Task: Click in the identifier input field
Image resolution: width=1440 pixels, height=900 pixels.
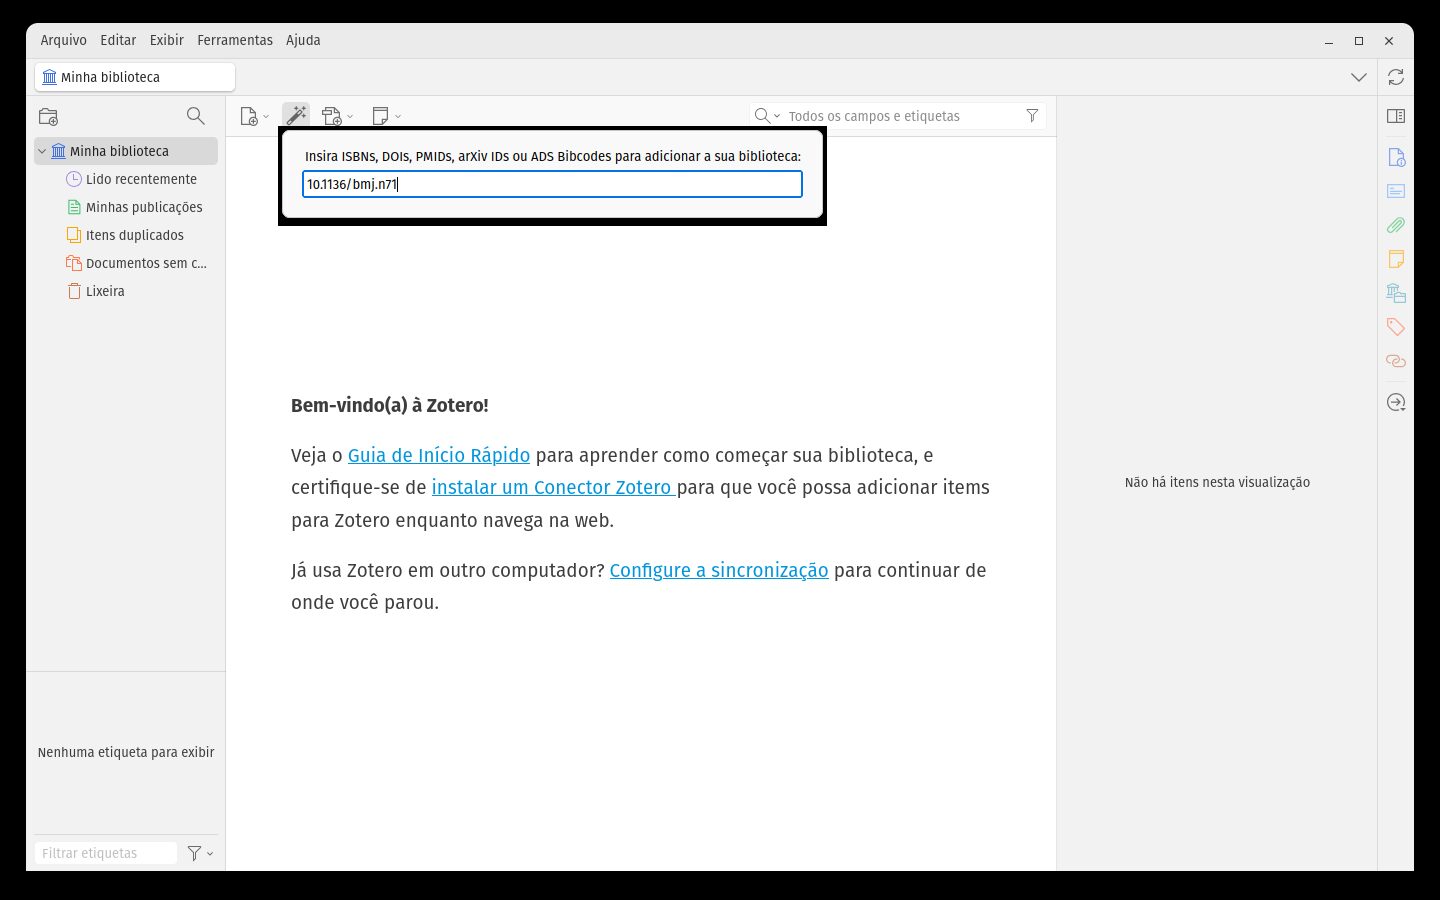Action: tap(552, 184)
